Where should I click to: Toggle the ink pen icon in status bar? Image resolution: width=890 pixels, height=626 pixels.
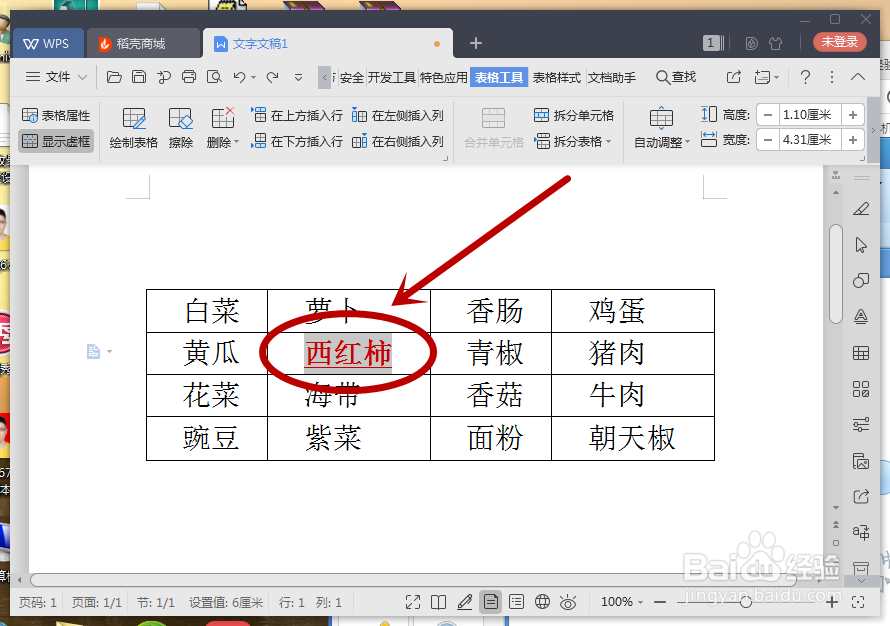[464, 602]
